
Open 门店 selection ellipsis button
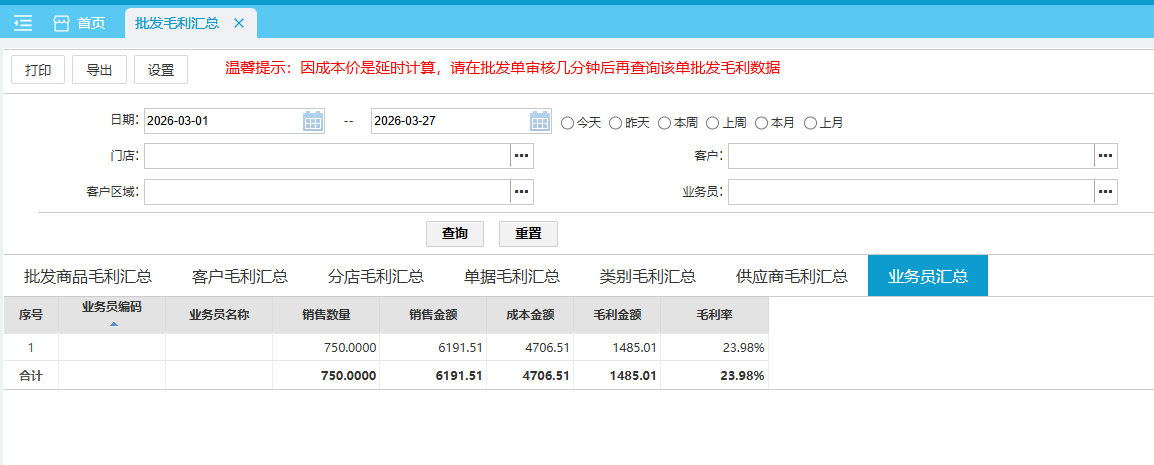point(522,156)
